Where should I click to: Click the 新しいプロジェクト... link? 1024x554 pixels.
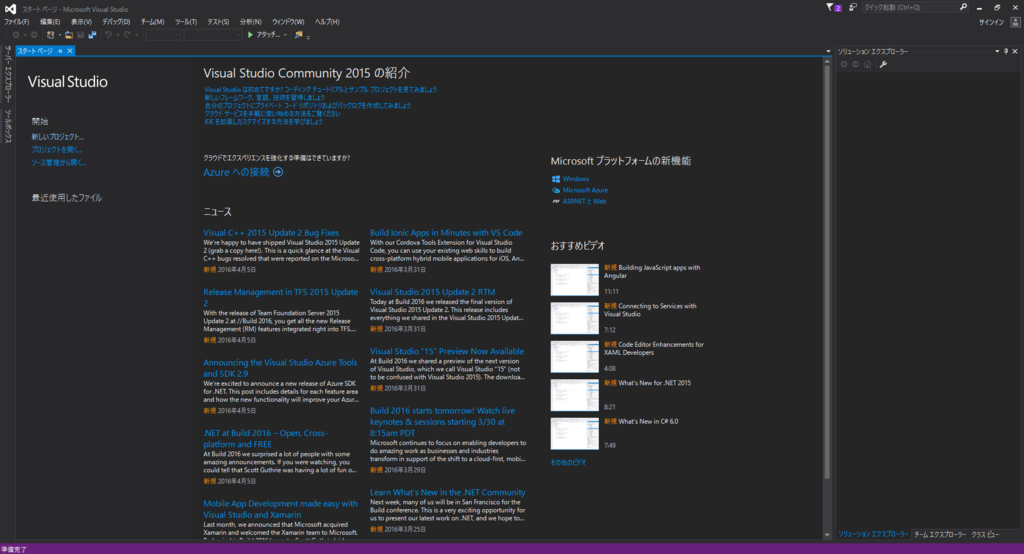click(x=57, y=137)
